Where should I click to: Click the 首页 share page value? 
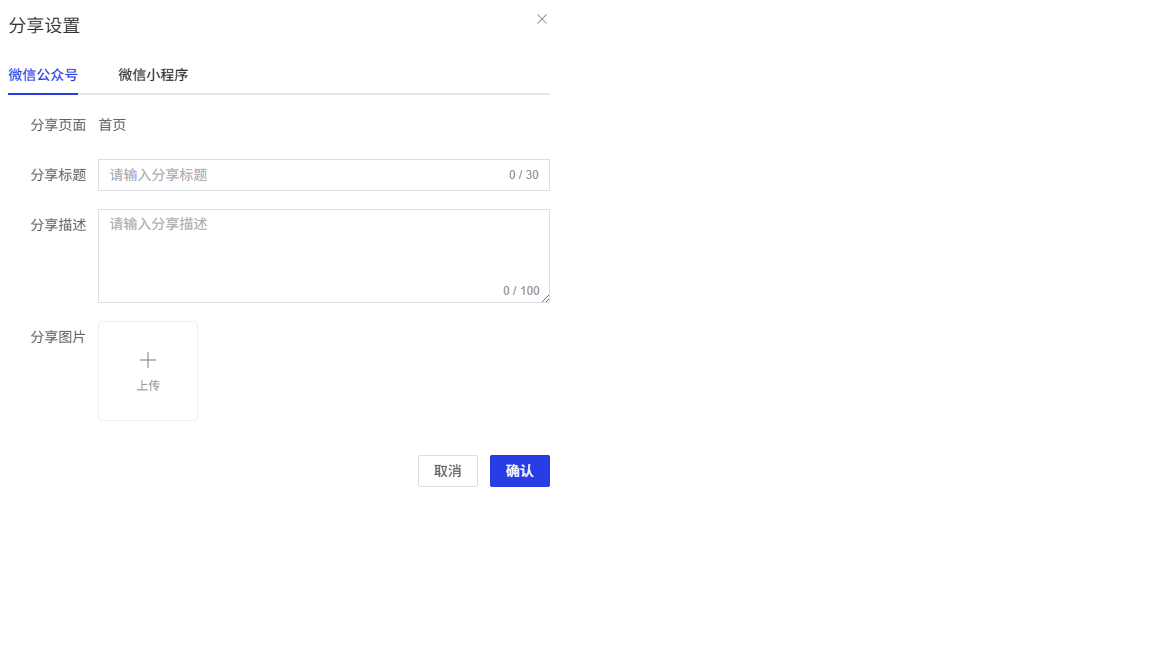(x=112, y=125)
